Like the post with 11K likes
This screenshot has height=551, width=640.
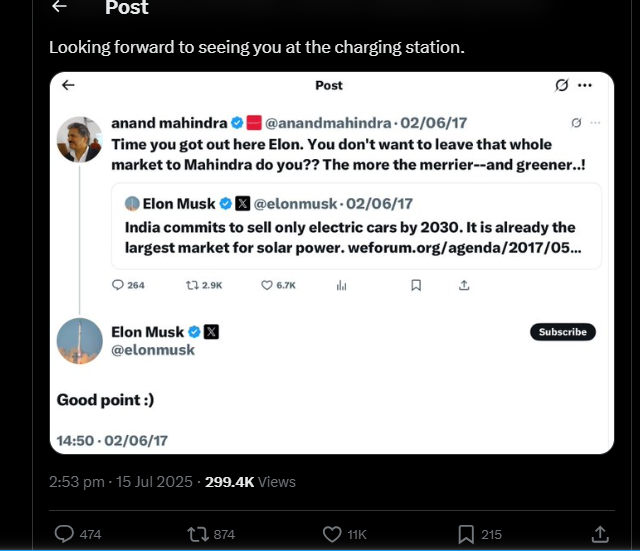[x=333, y=534]
